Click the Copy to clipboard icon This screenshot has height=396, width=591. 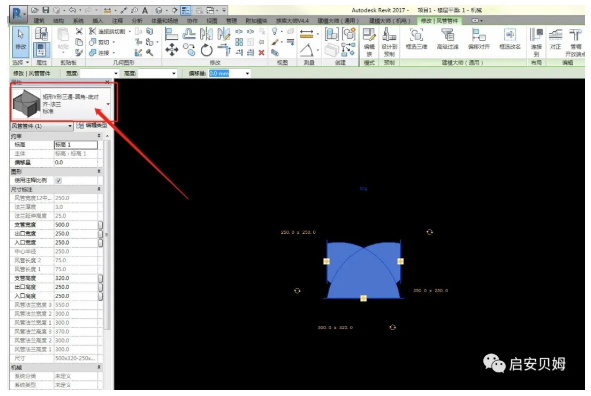[x=79, y=42]
